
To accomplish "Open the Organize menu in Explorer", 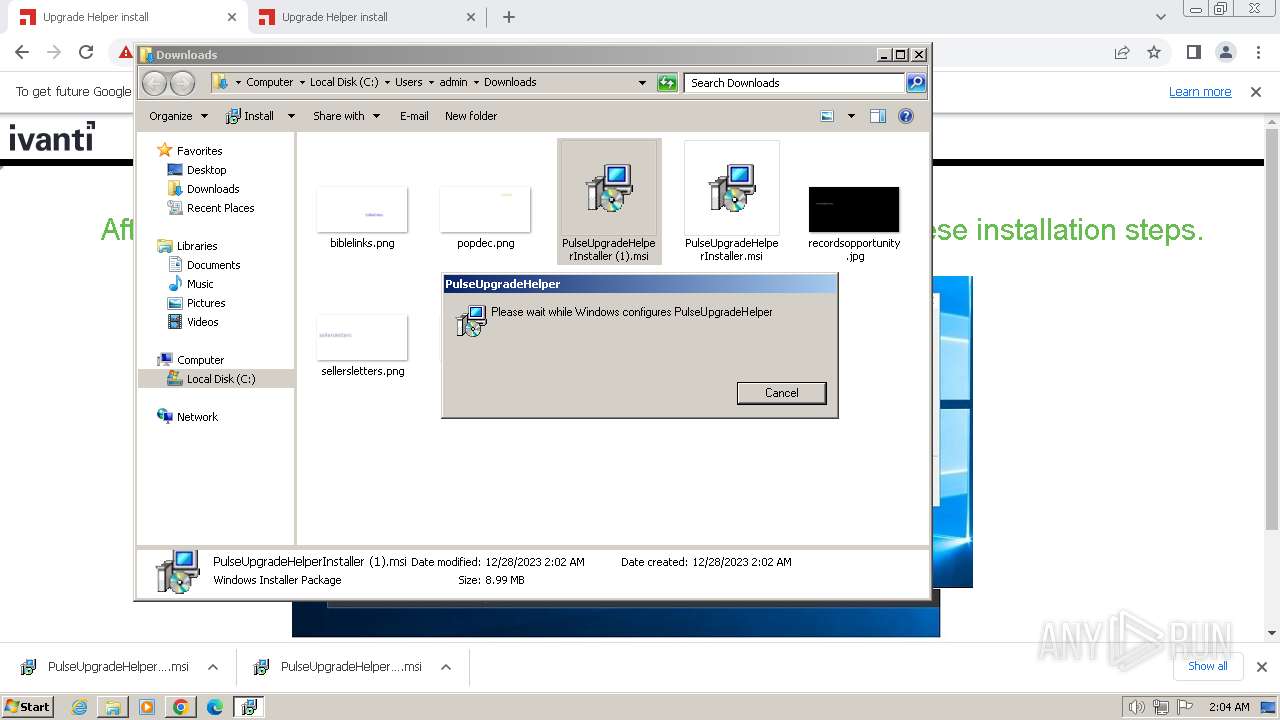I will click(178, 116).
